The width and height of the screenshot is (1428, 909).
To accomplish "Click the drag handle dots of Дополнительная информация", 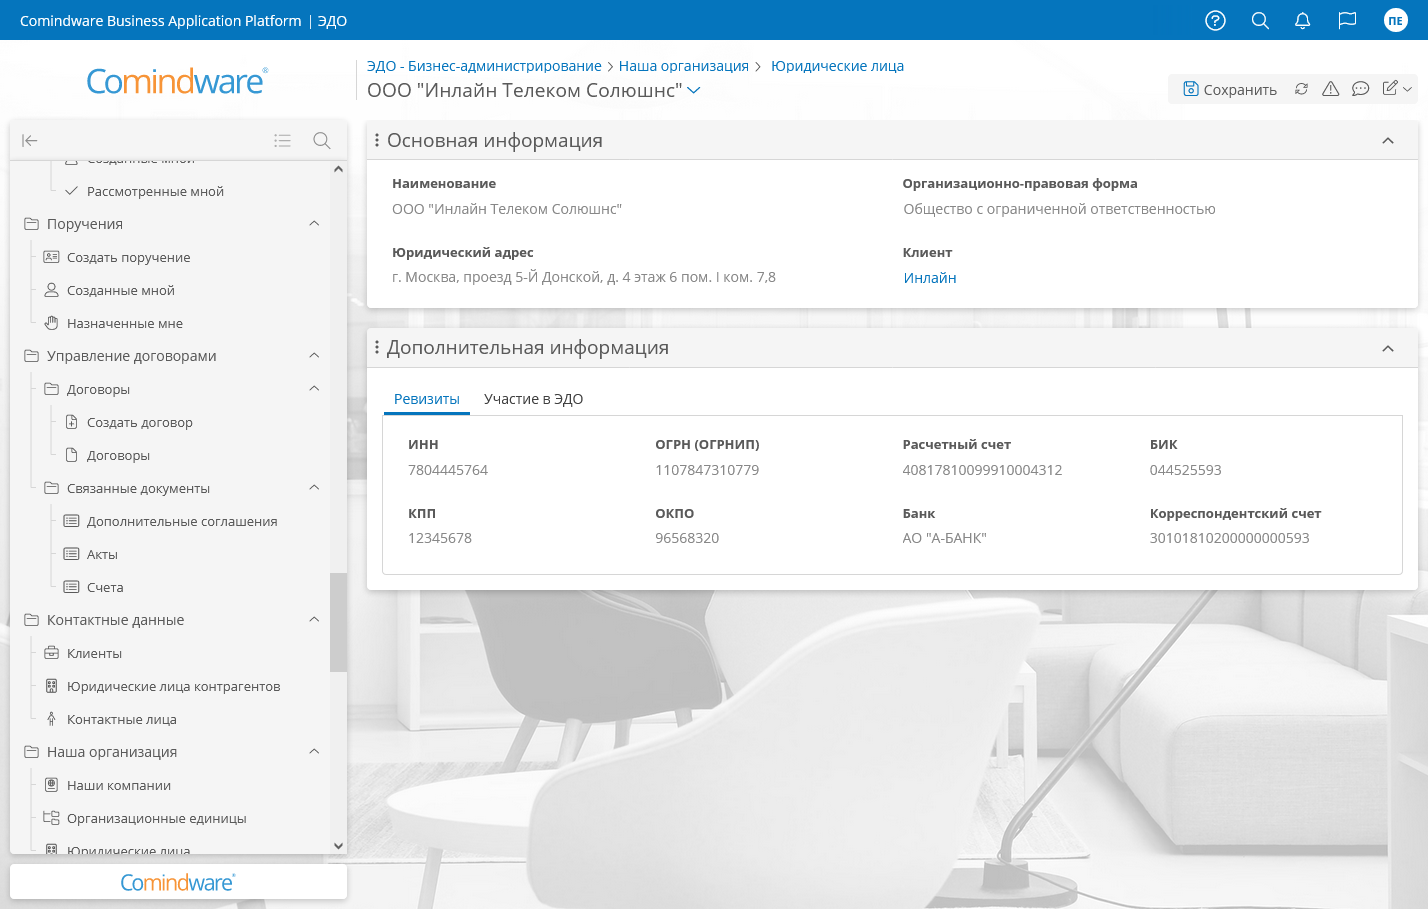I will click(x=377, y=348).
